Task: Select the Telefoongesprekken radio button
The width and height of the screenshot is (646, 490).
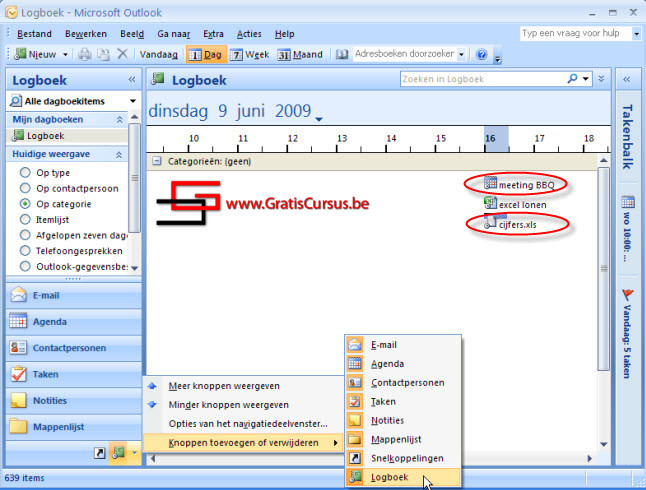Action: (x=25, y=251)
